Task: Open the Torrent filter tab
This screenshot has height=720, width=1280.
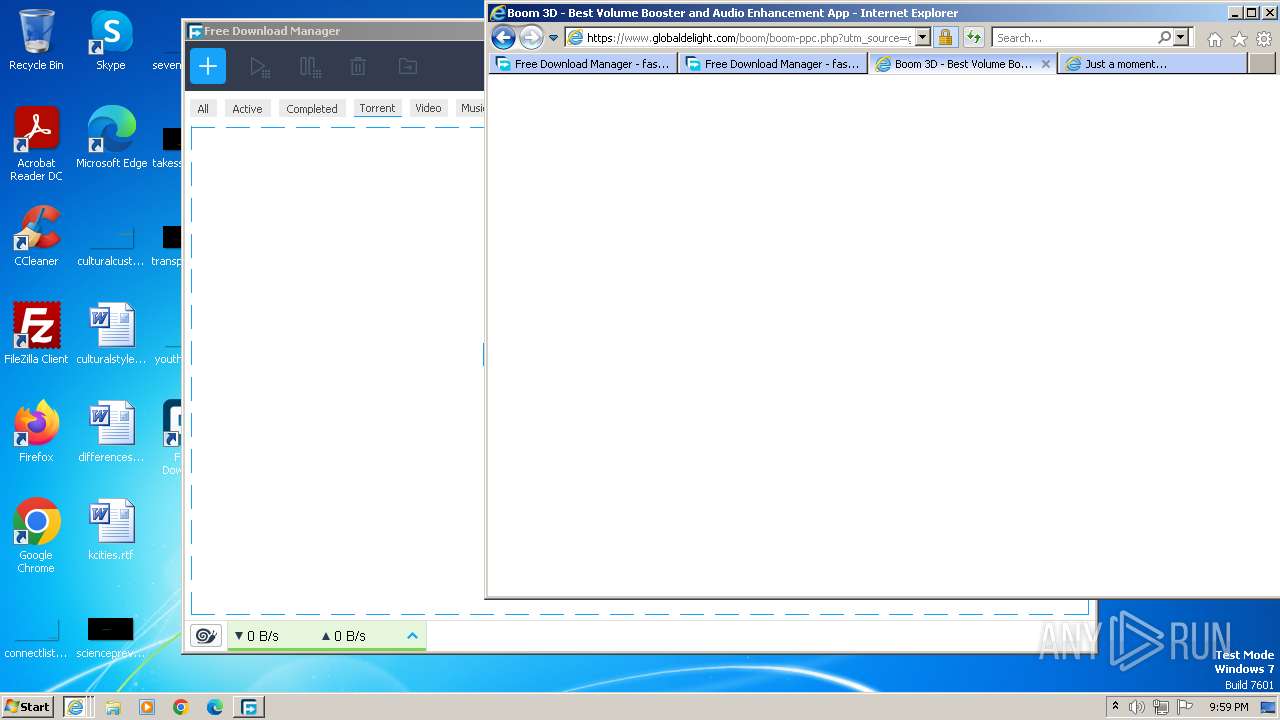Action: (x=377, y=108)
